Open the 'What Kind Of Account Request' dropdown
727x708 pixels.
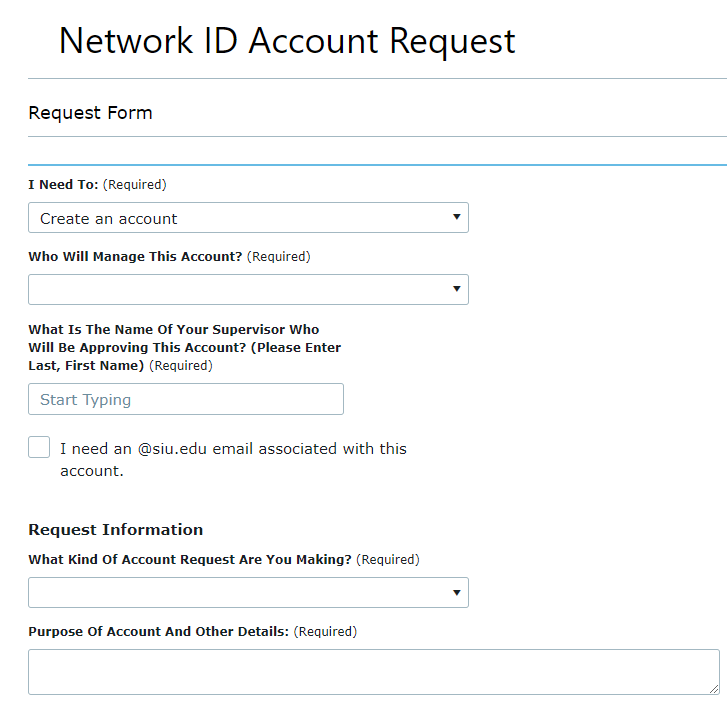[248, 593]
